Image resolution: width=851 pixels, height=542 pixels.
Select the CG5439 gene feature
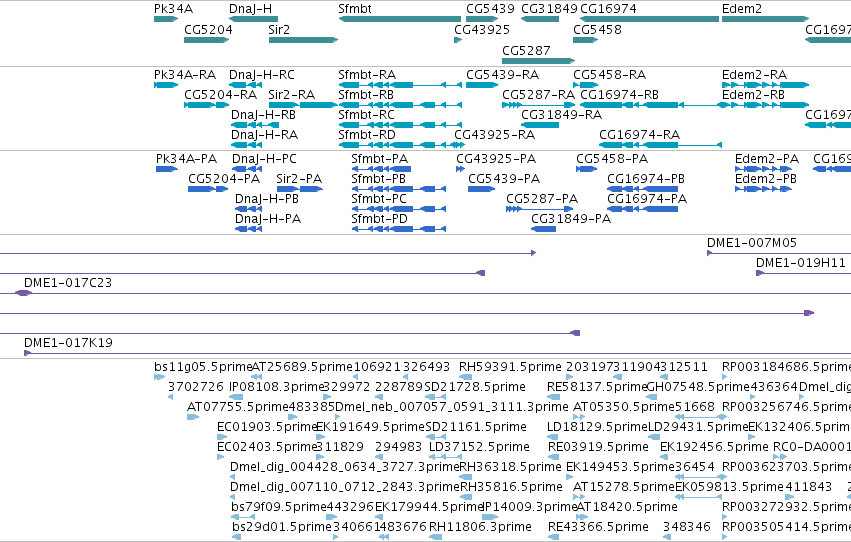click(482, 19)
